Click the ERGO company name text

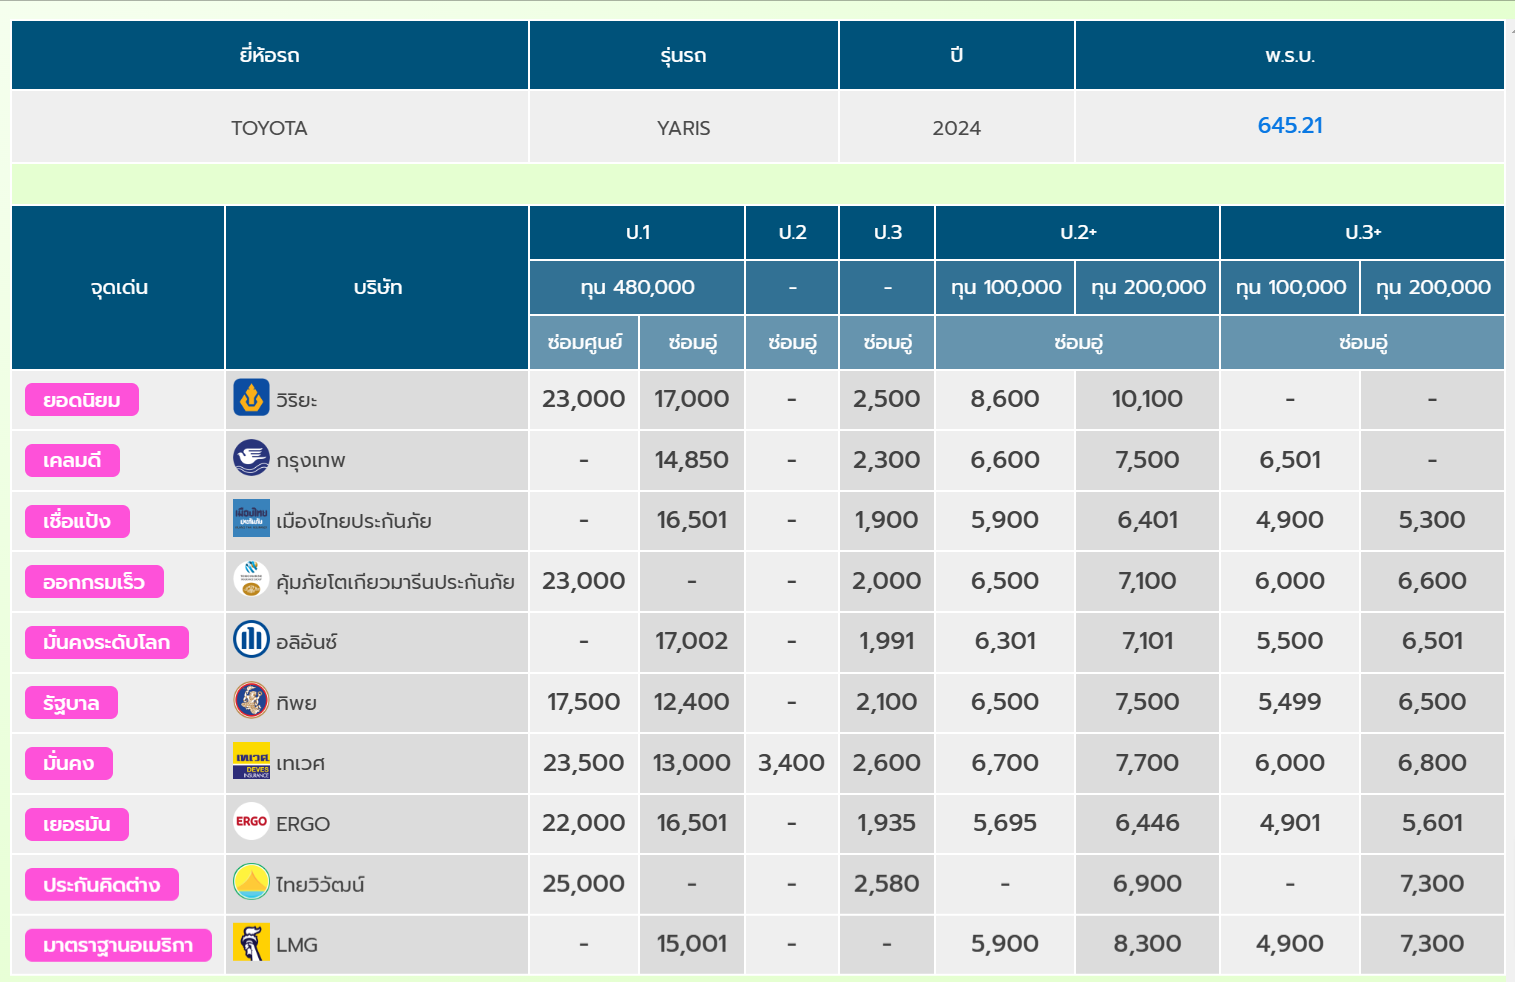click(303, 824)
